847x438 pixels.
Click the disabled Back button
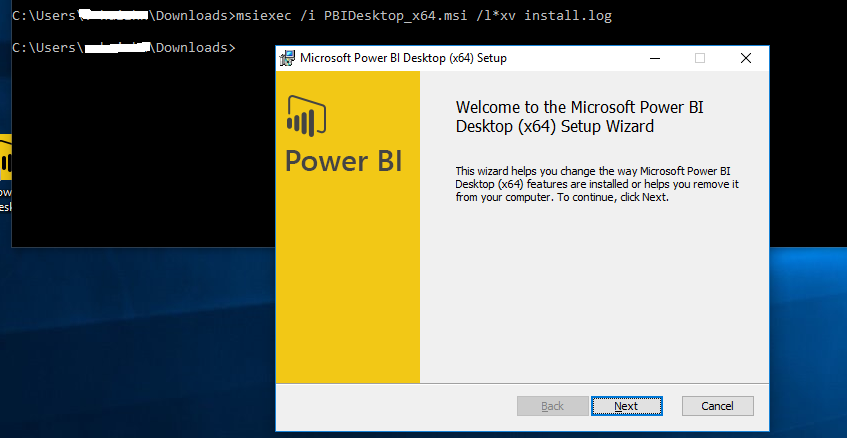[x=553, y=406]
